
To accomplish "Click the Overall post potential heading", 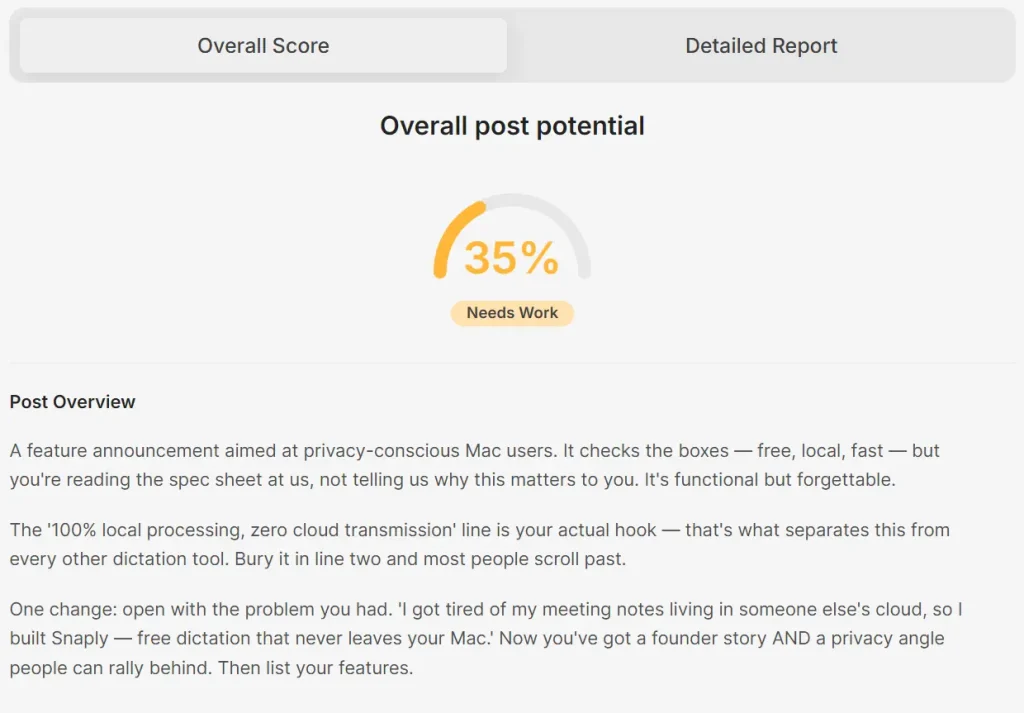I will point(512,126).
